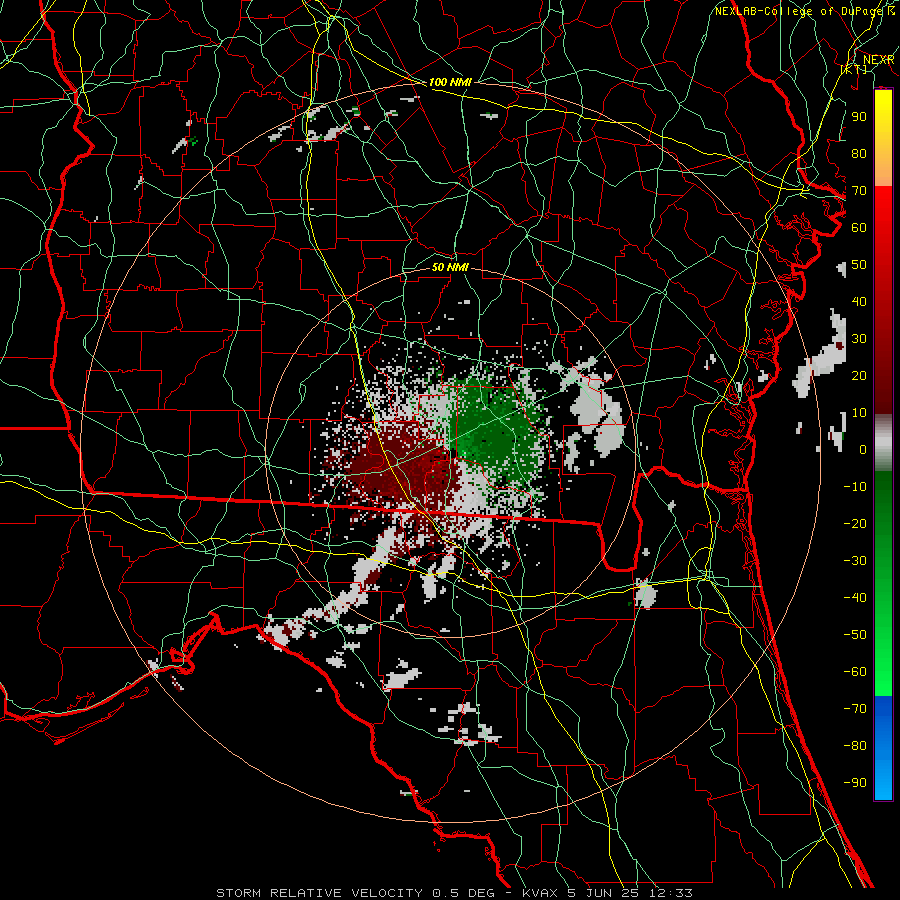Image resolution: width=900 pixels, height=900 pixels.
Task: Click the "-70" value on the velocity scale
Action: tap(855, 708)
